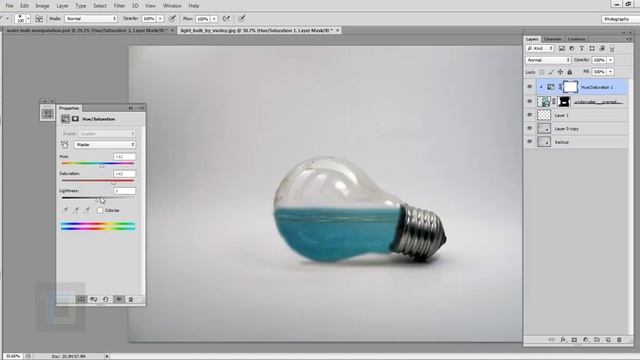The width and height of the screenshot is (640, 360).
Task: Filter layers by shape layer icon
Action: click(x=592, y=49)
